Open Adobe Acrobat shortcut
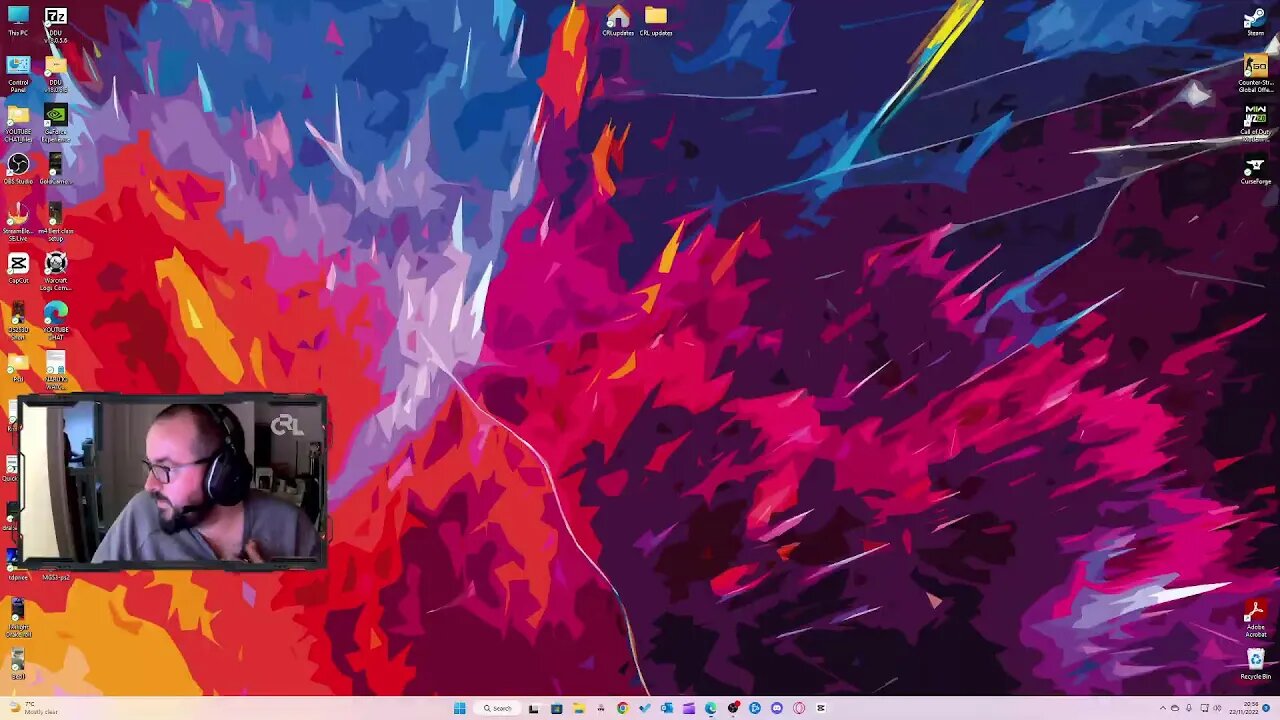This screenshot has width=1280, height=720. (1255, 619)
